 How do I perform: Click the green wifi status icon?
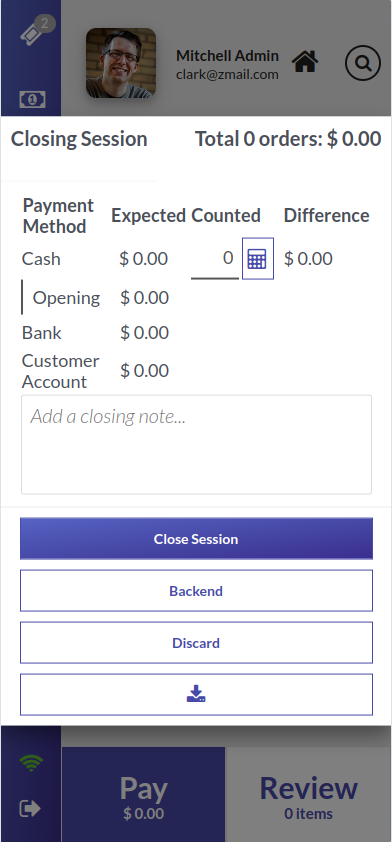coord(31,763)
